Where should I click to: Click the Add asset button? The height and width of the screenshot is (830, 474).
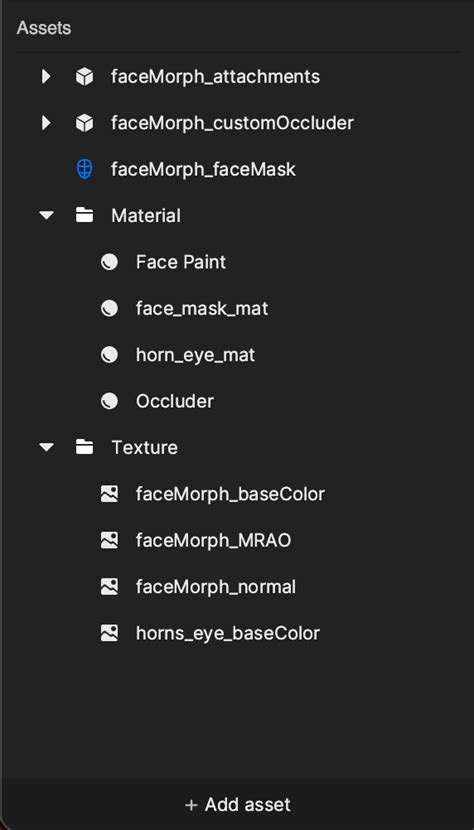237,805
